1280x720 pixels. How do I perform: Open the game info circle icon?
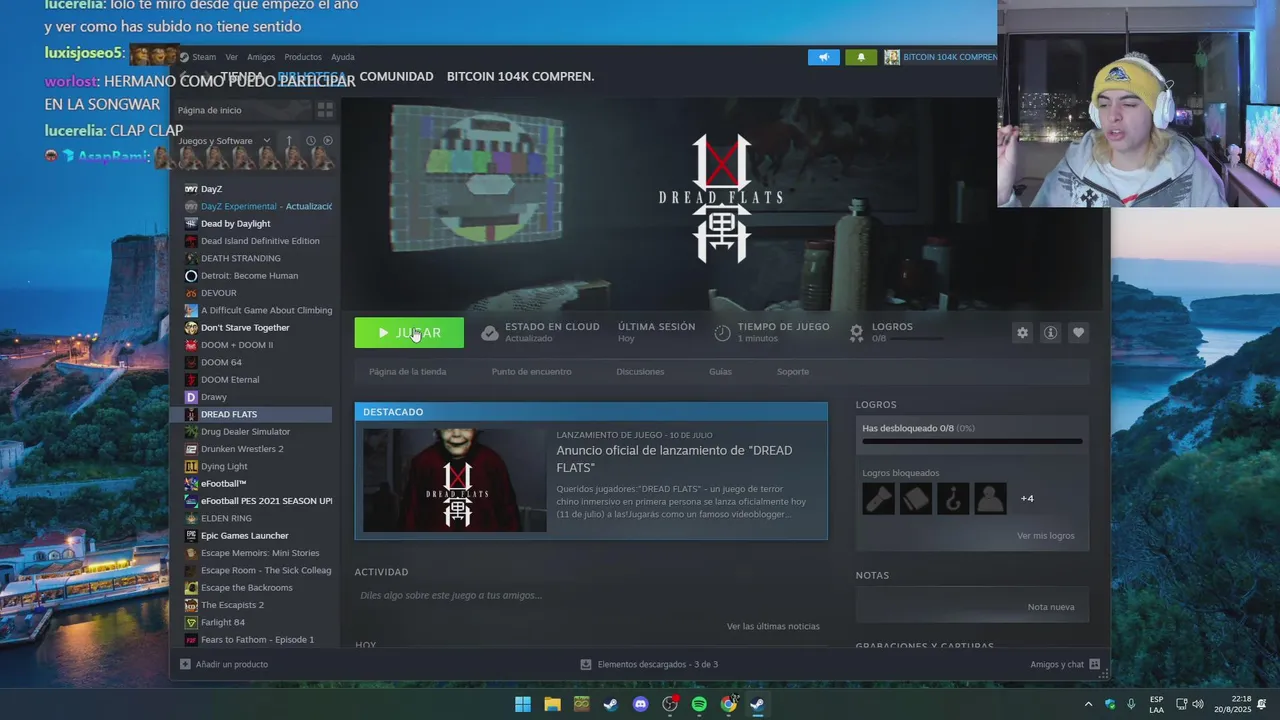[x=1050, y=333]
